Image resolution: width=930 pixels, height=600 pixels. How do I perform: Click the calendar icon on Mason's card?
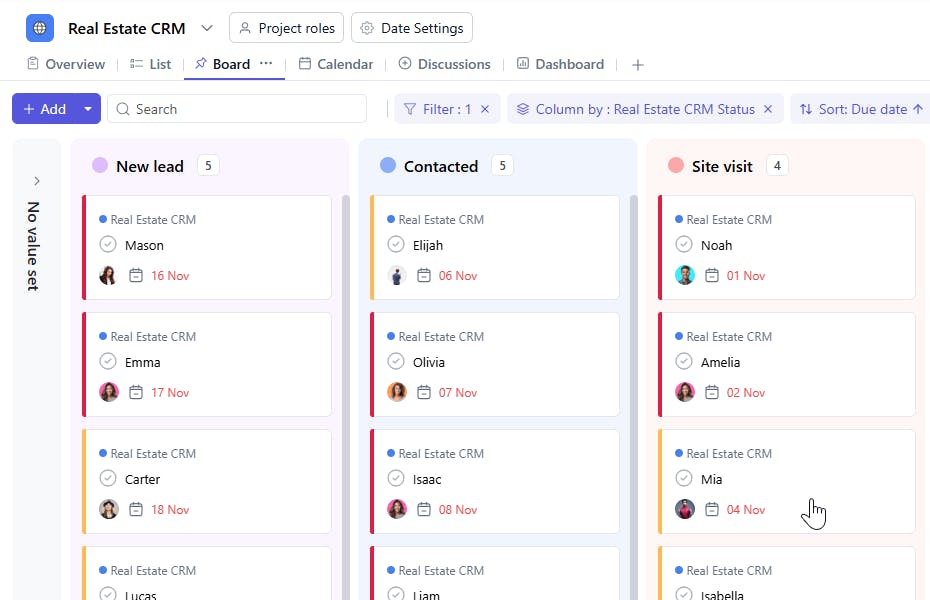[136, 275]
